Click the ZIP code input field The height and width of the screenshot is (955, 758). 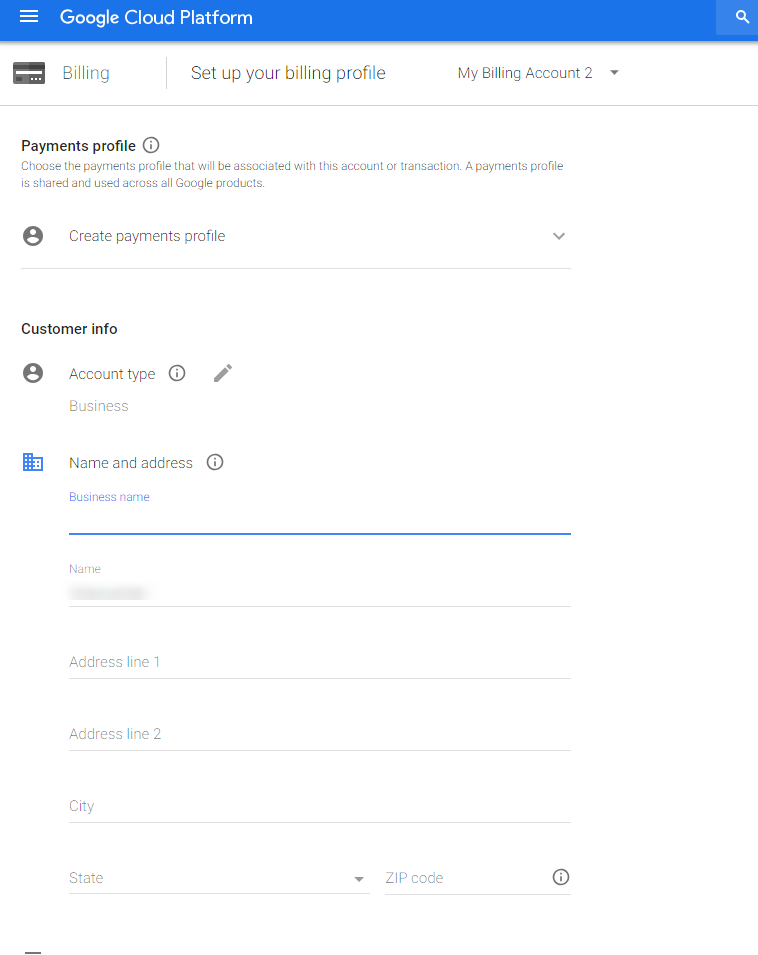[x=464, y=878]
